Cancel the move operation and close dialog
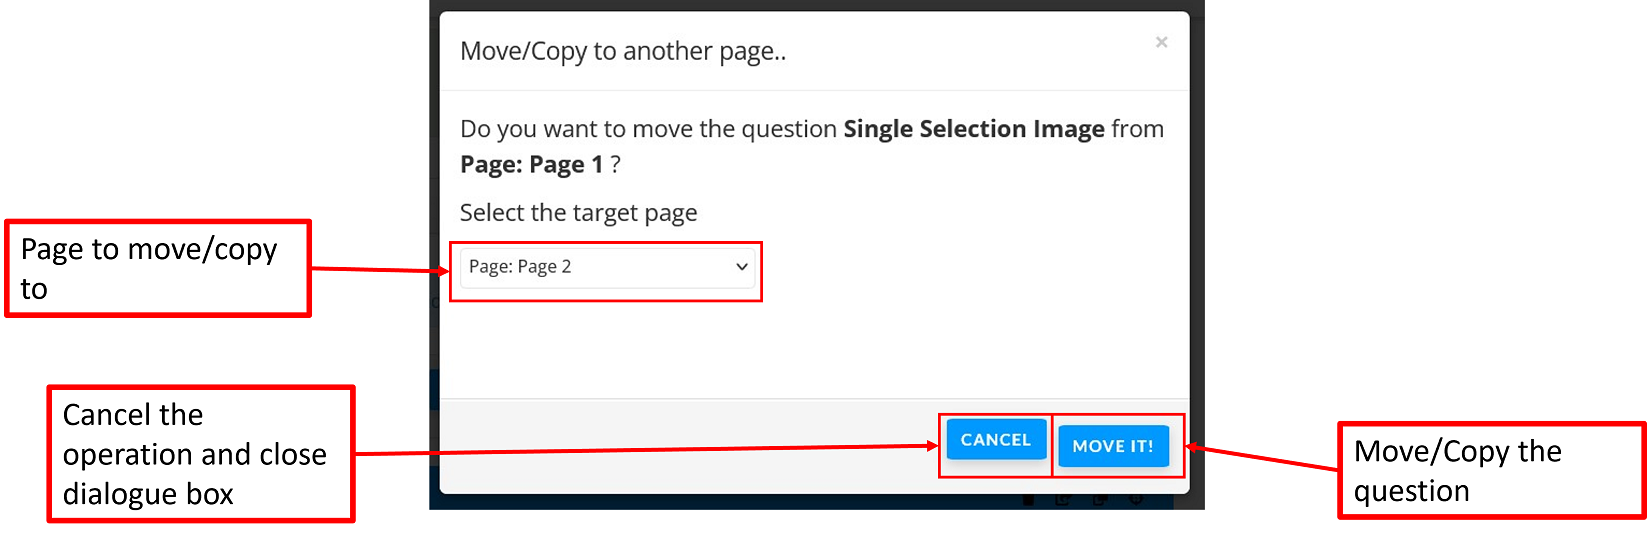 click(x=995, y=440)
